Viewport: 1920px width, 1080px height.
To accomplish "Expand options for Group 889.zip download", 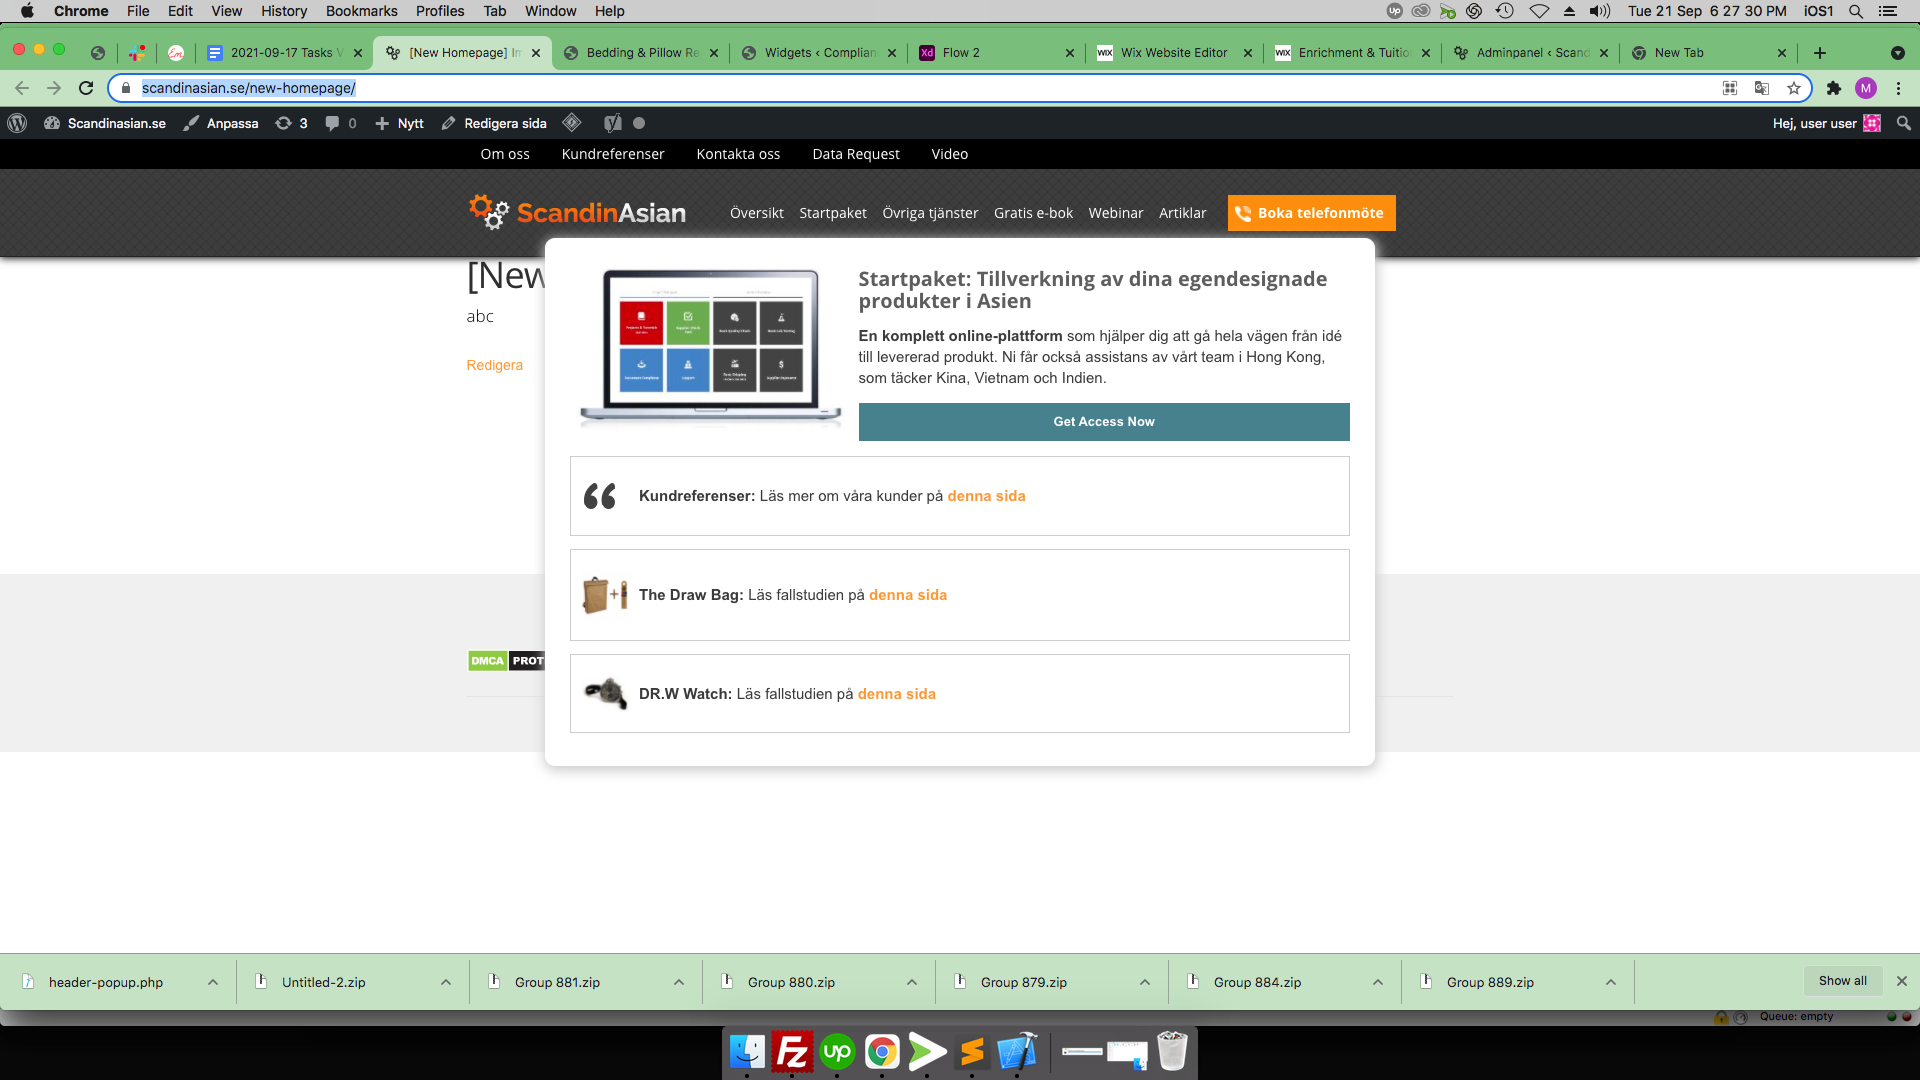I will pos(1611,982).
